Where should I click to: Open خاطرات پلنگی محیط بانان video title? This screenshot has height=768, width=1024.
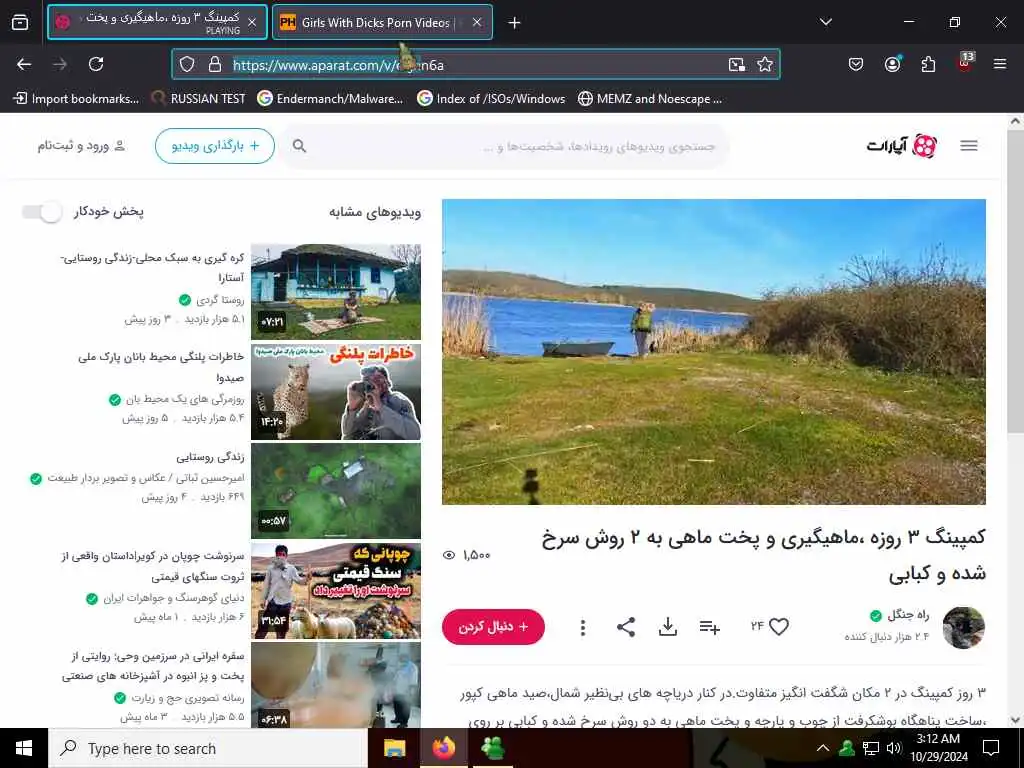point(161,367)
